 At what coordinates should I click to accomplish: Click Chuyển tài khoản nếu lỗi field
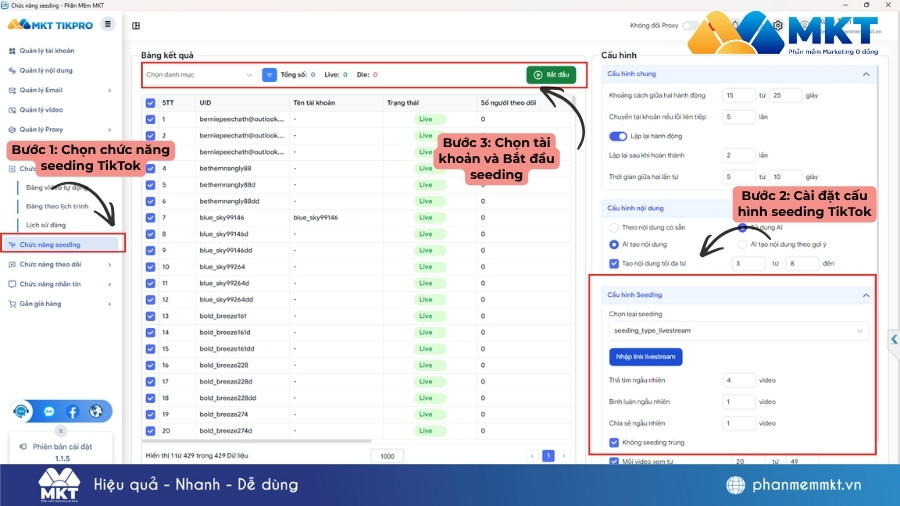click(x=739, y=117)
